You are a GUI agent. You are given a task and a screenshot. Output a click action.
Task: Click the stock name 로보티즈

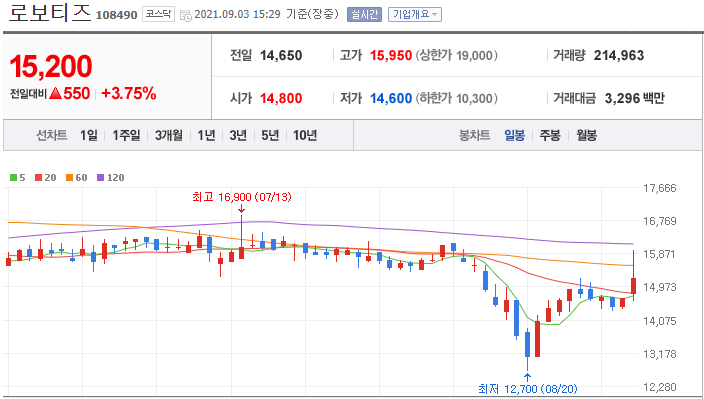(50, 13)
